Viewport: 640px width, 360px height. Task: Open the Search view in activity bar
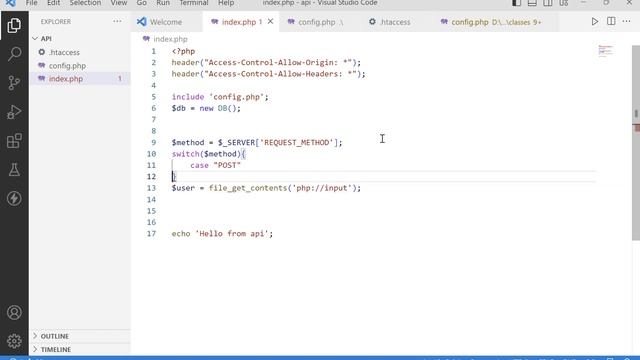point(14,53)
